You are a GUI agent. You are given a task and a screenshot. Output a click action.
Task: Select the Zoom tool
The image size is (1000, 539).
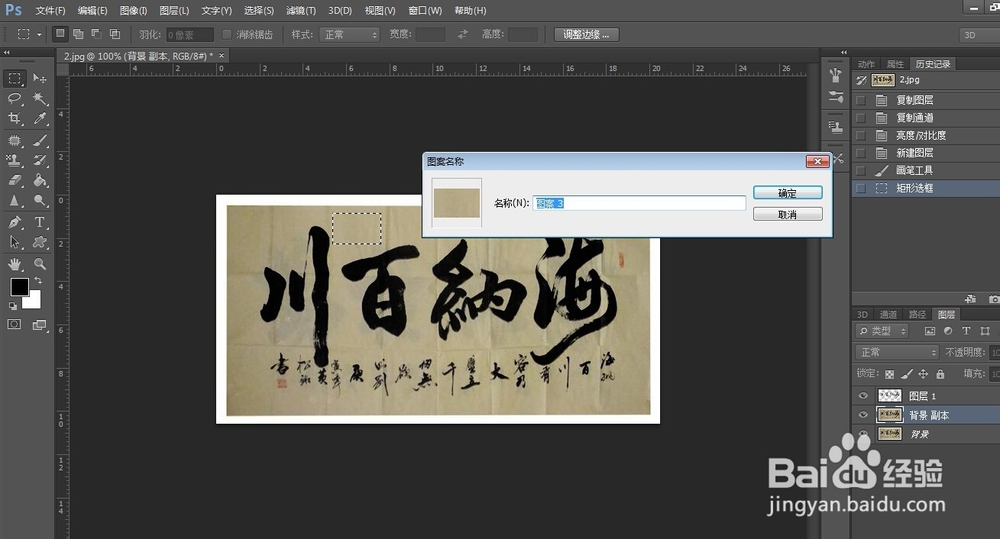coord(40,263)
